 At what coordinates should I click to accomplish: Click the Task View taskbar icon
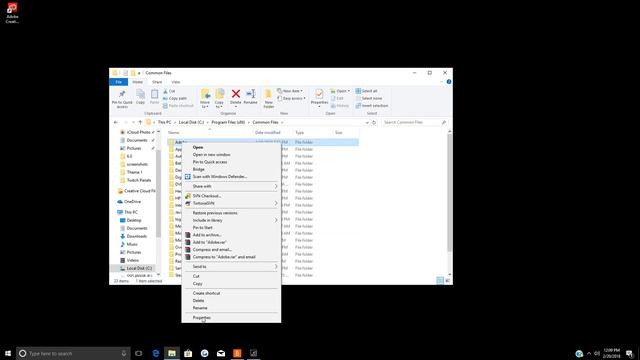(x=139, y=353)
